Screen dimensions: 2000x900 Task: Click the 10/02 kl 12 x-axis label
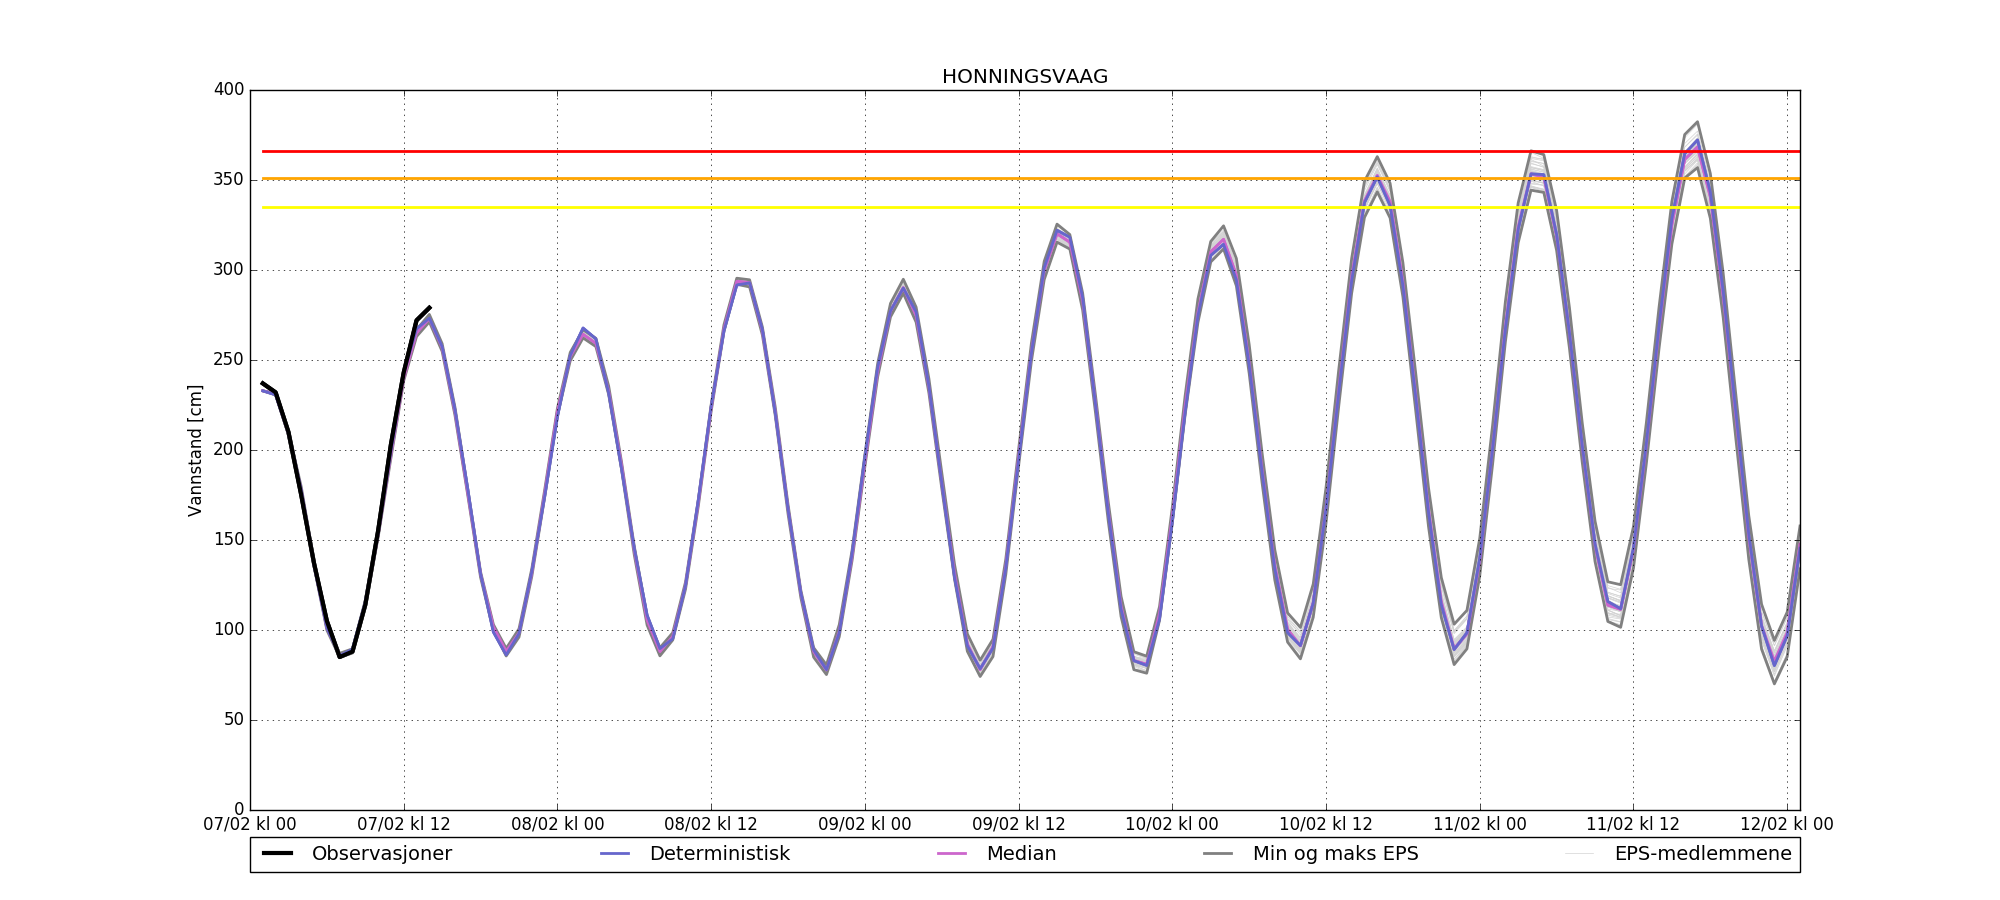pos(1326,825)
